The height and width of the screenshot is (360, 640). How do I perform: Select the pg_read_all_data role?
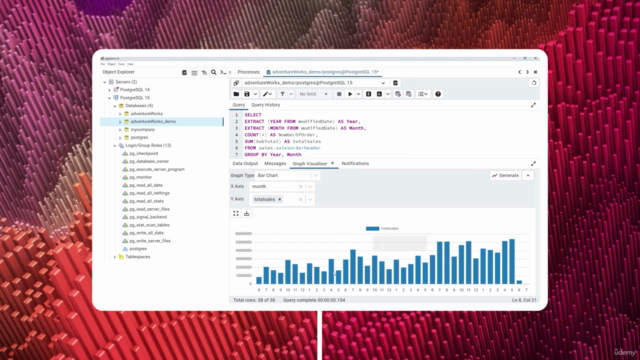pos(146,185)
